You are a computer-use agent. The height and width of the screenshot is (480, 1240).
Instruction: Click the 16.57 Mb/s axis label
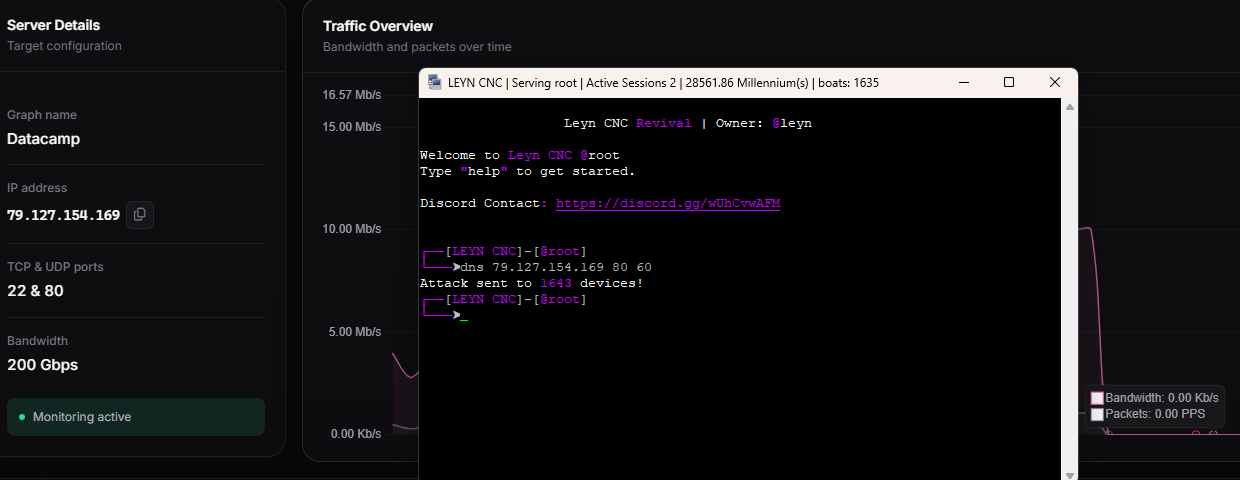tap(352, 95)
